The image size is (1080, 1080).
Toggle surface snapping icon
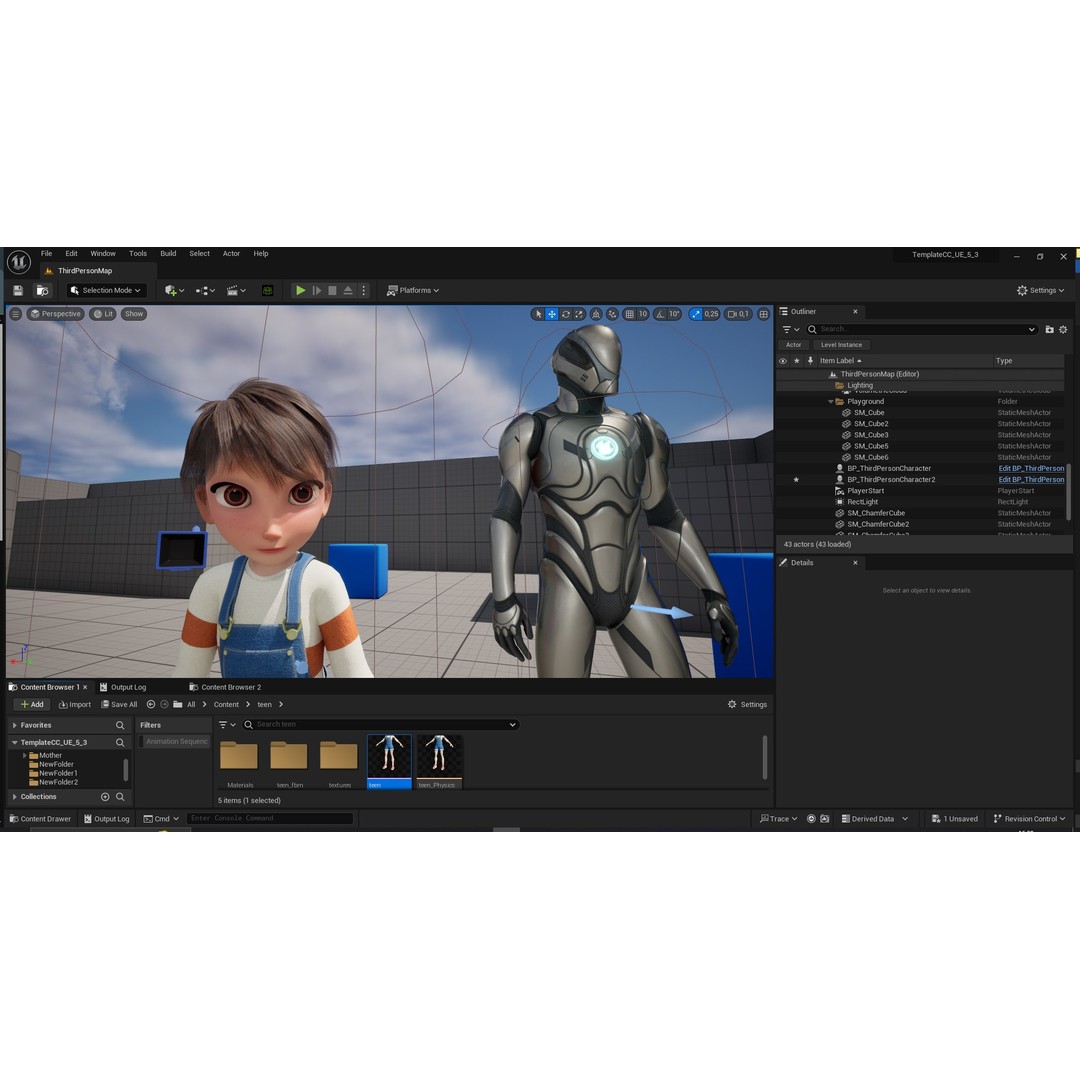(612, 314)
